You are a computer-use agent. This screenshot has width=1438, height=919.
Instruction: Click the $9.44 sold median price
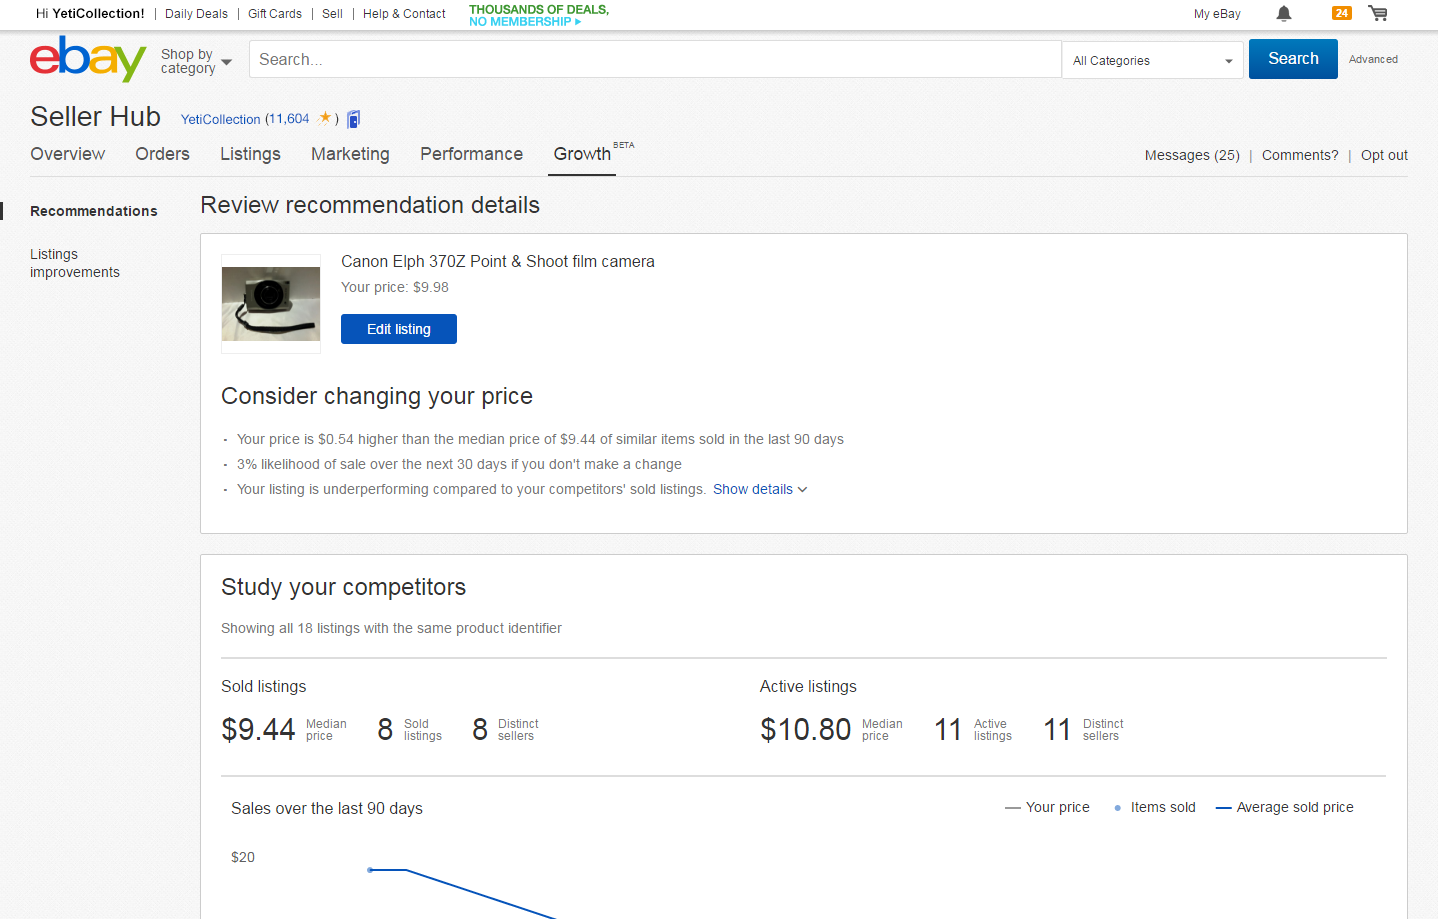[258, 730]
